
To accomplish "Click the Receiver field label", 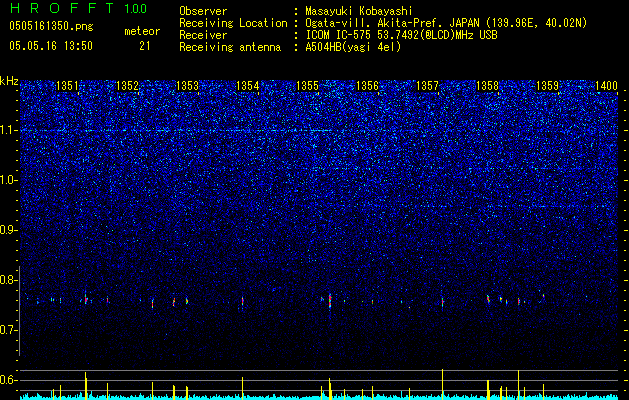I will click(x=203, y=35).
